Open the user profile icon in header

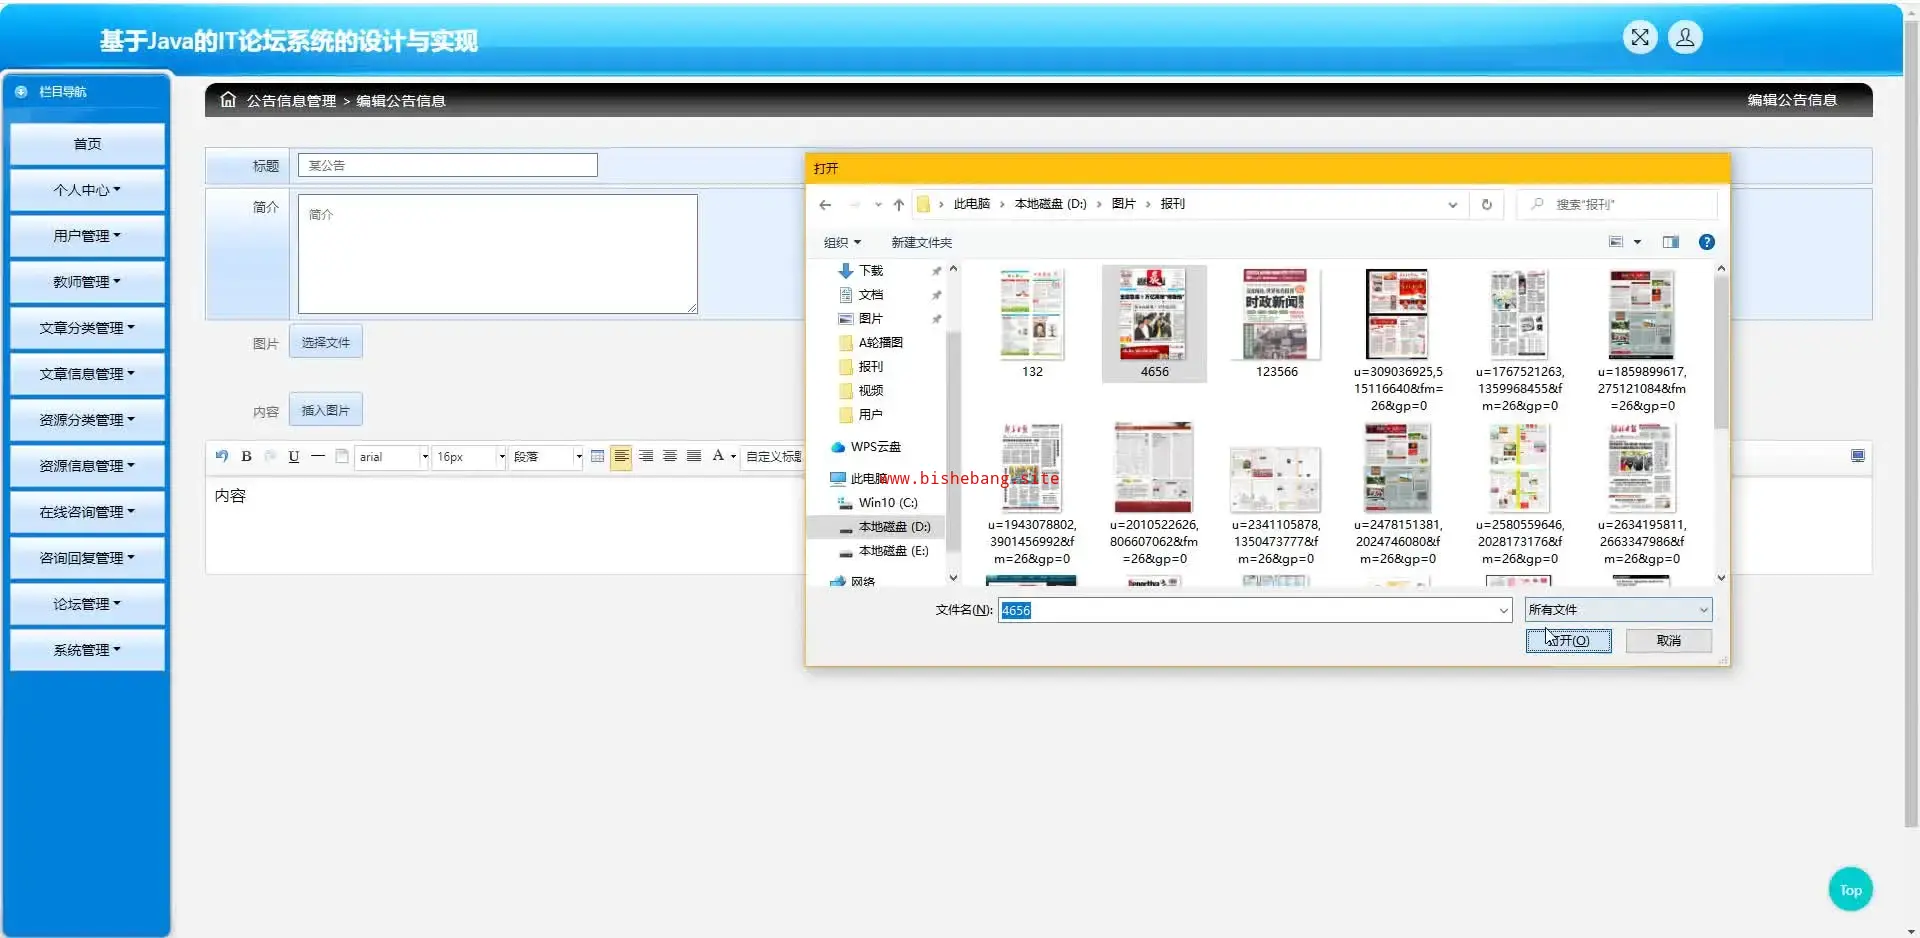pyautogui.click(x=1685, y=38)
